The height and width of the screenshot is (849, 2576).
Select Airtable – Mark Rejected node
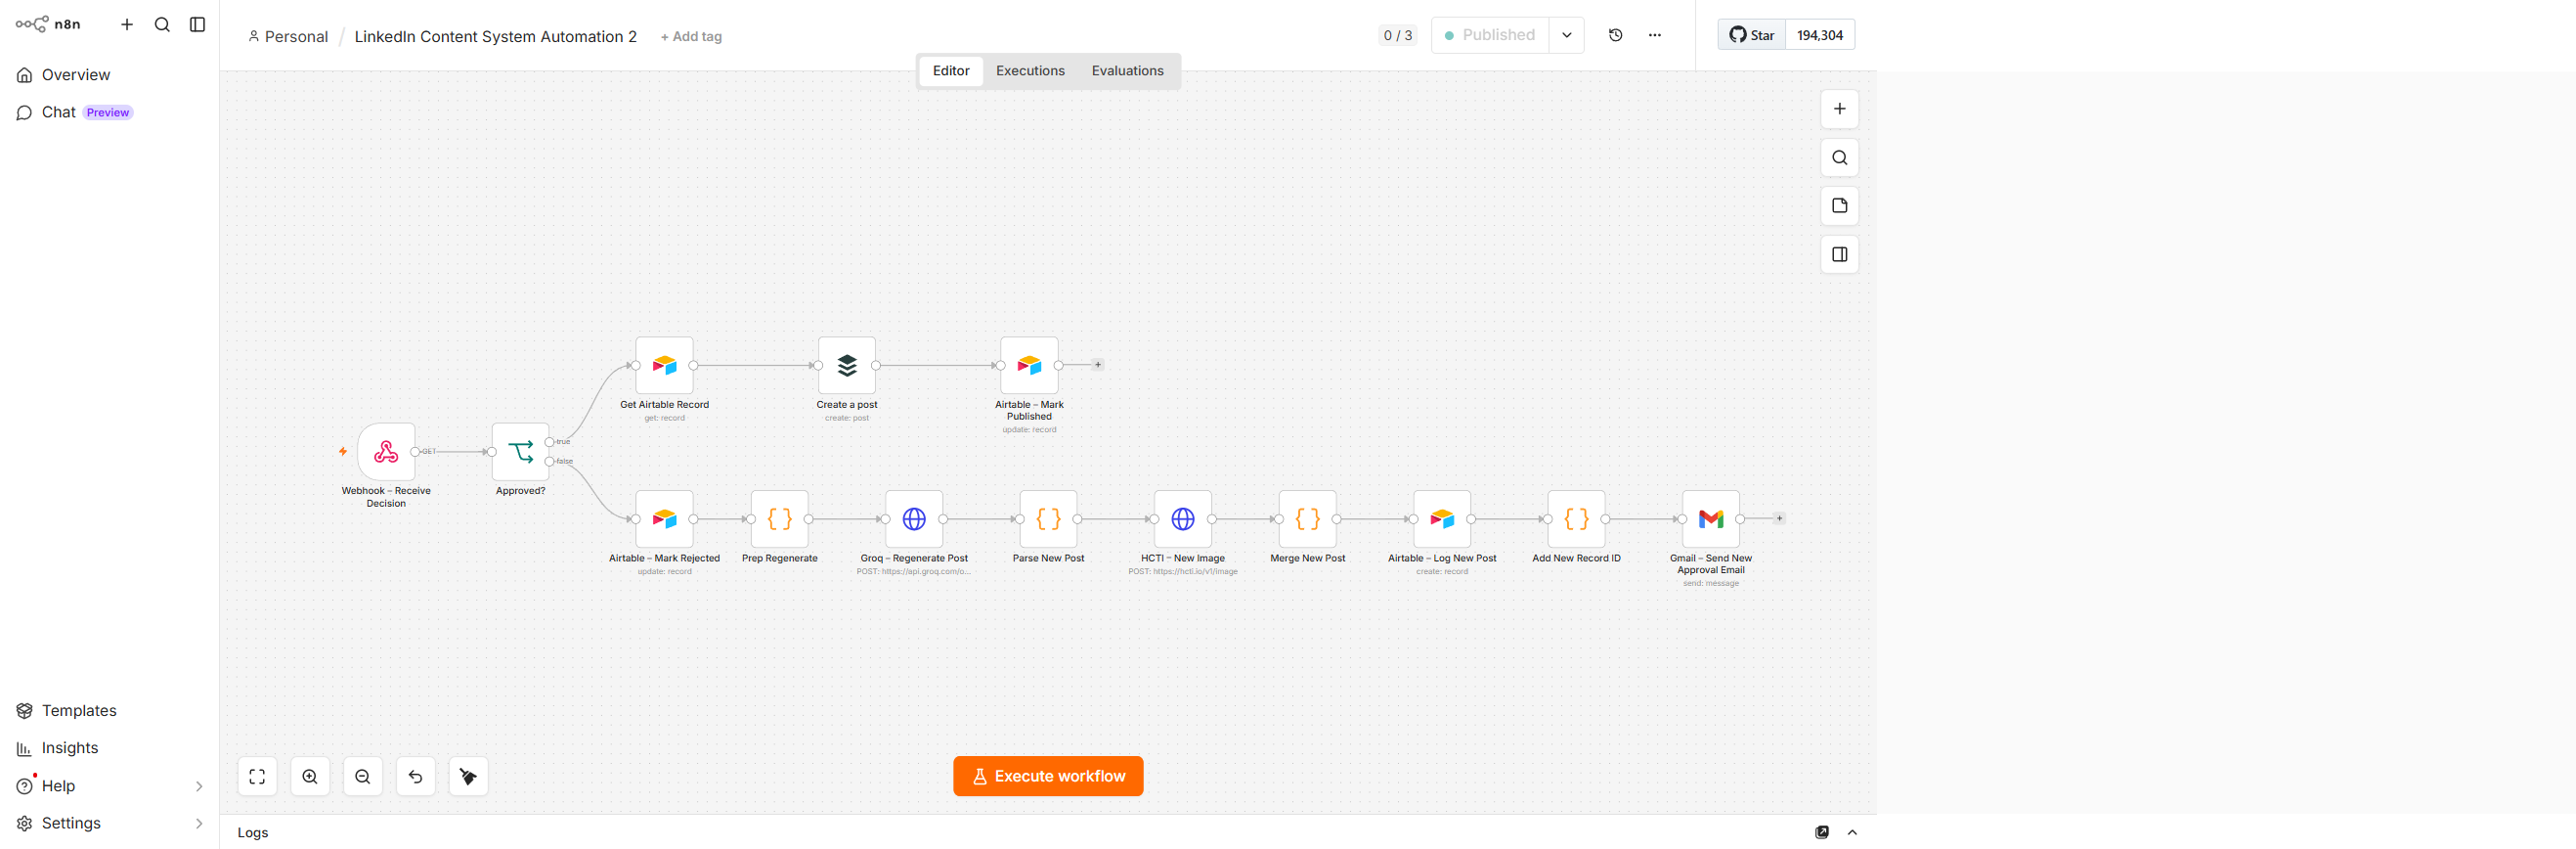click(664, 519)
